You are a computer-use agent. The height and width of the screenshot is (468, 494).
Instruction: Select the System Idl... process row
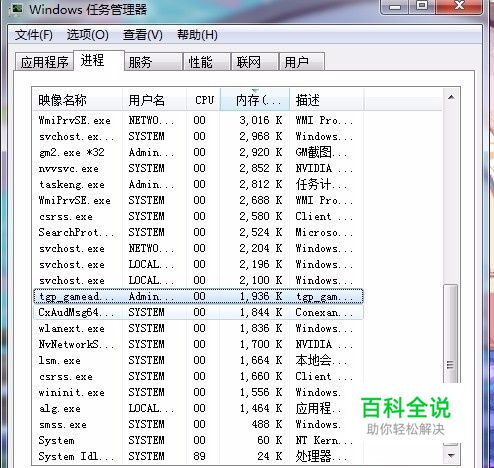click(x=198, y=456)
